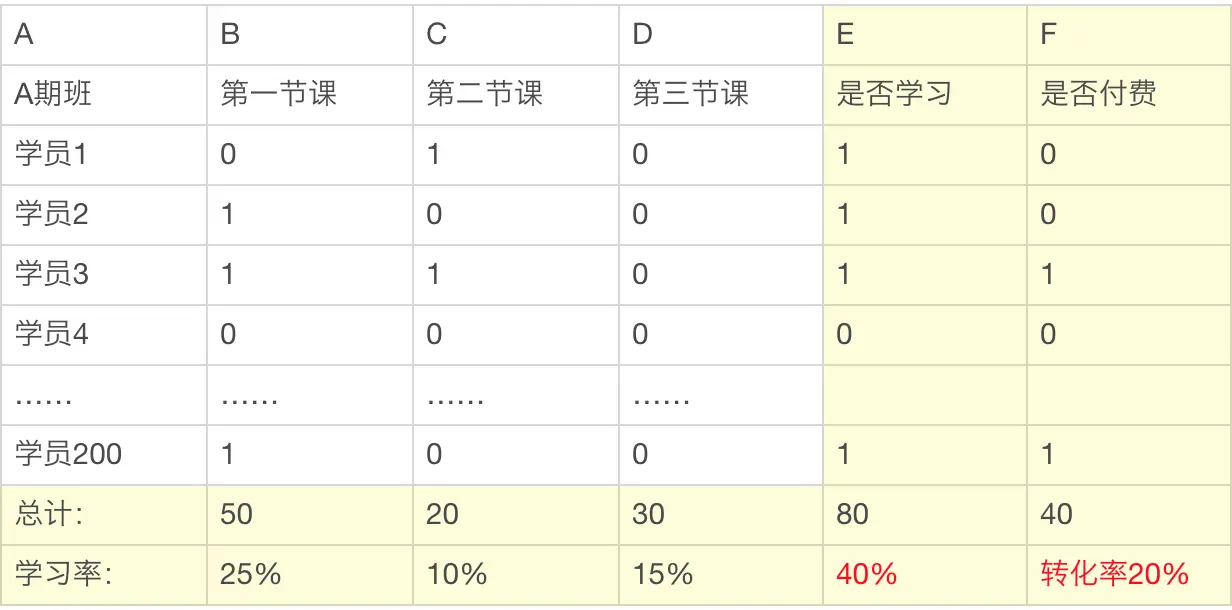Click the 第三节课 header cell
Screen dimensions: 1232x610
click(x=721, y=95)
